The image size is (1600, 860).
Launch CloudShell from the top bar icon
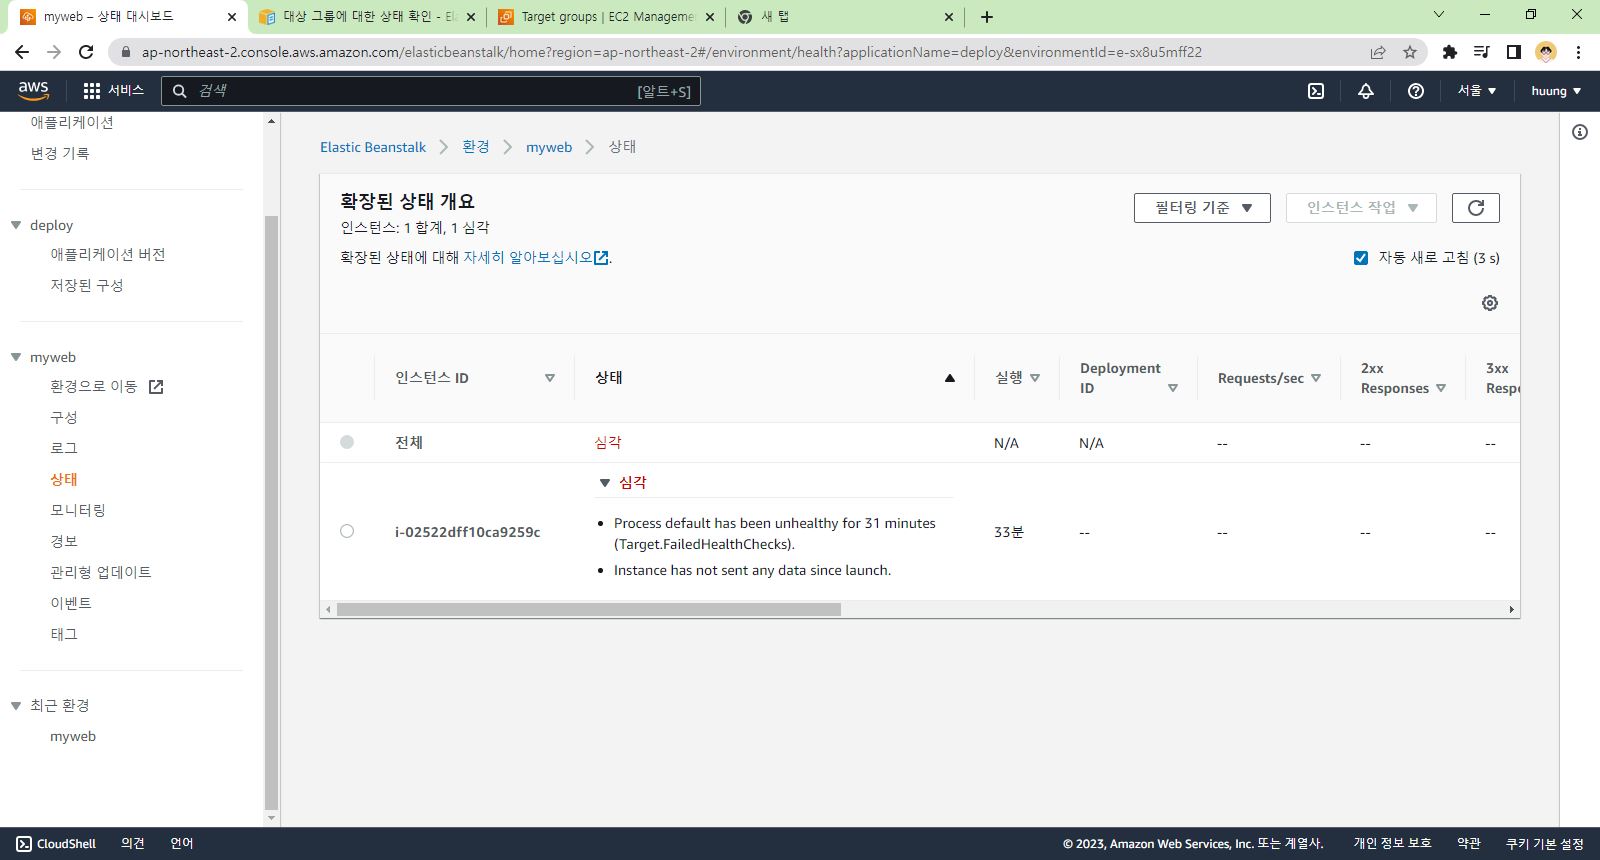point(1316,91)
